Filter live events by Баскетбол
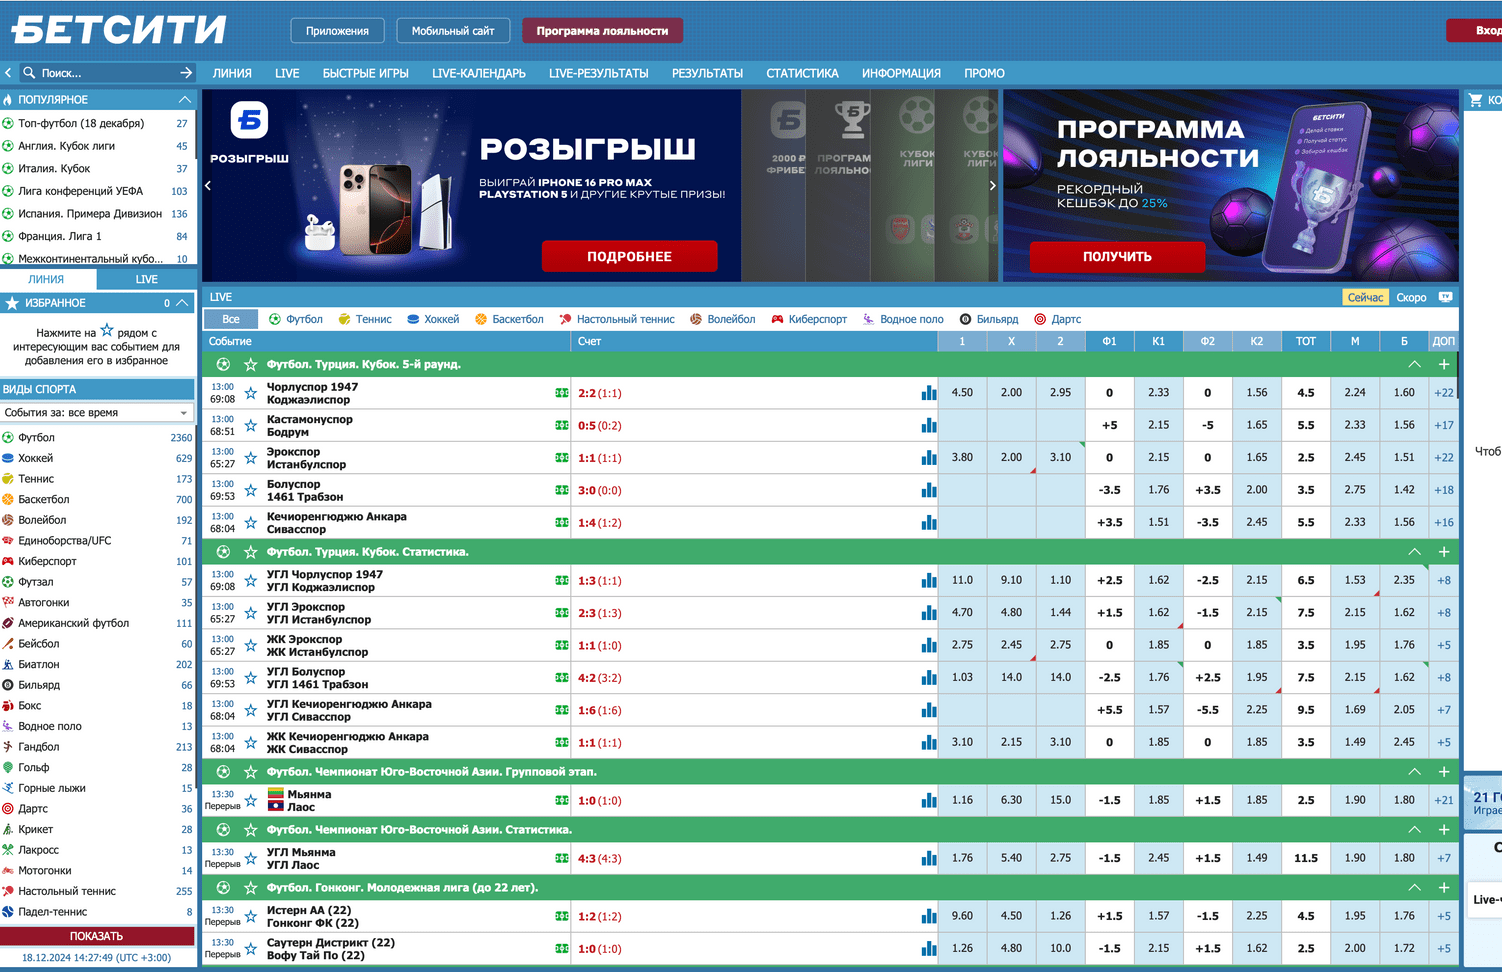Viewport: 1502px width, 972px height. (x=509, y=319)
